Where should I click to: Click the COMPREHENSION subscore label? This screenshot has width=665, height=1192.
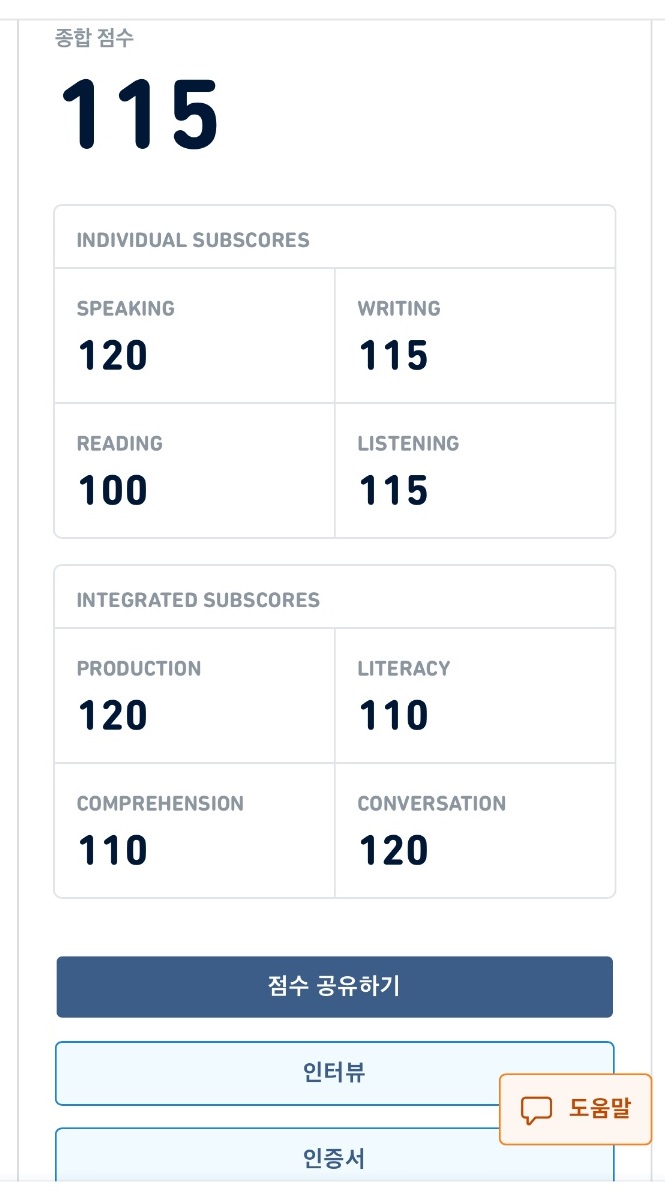click(160, 803)
